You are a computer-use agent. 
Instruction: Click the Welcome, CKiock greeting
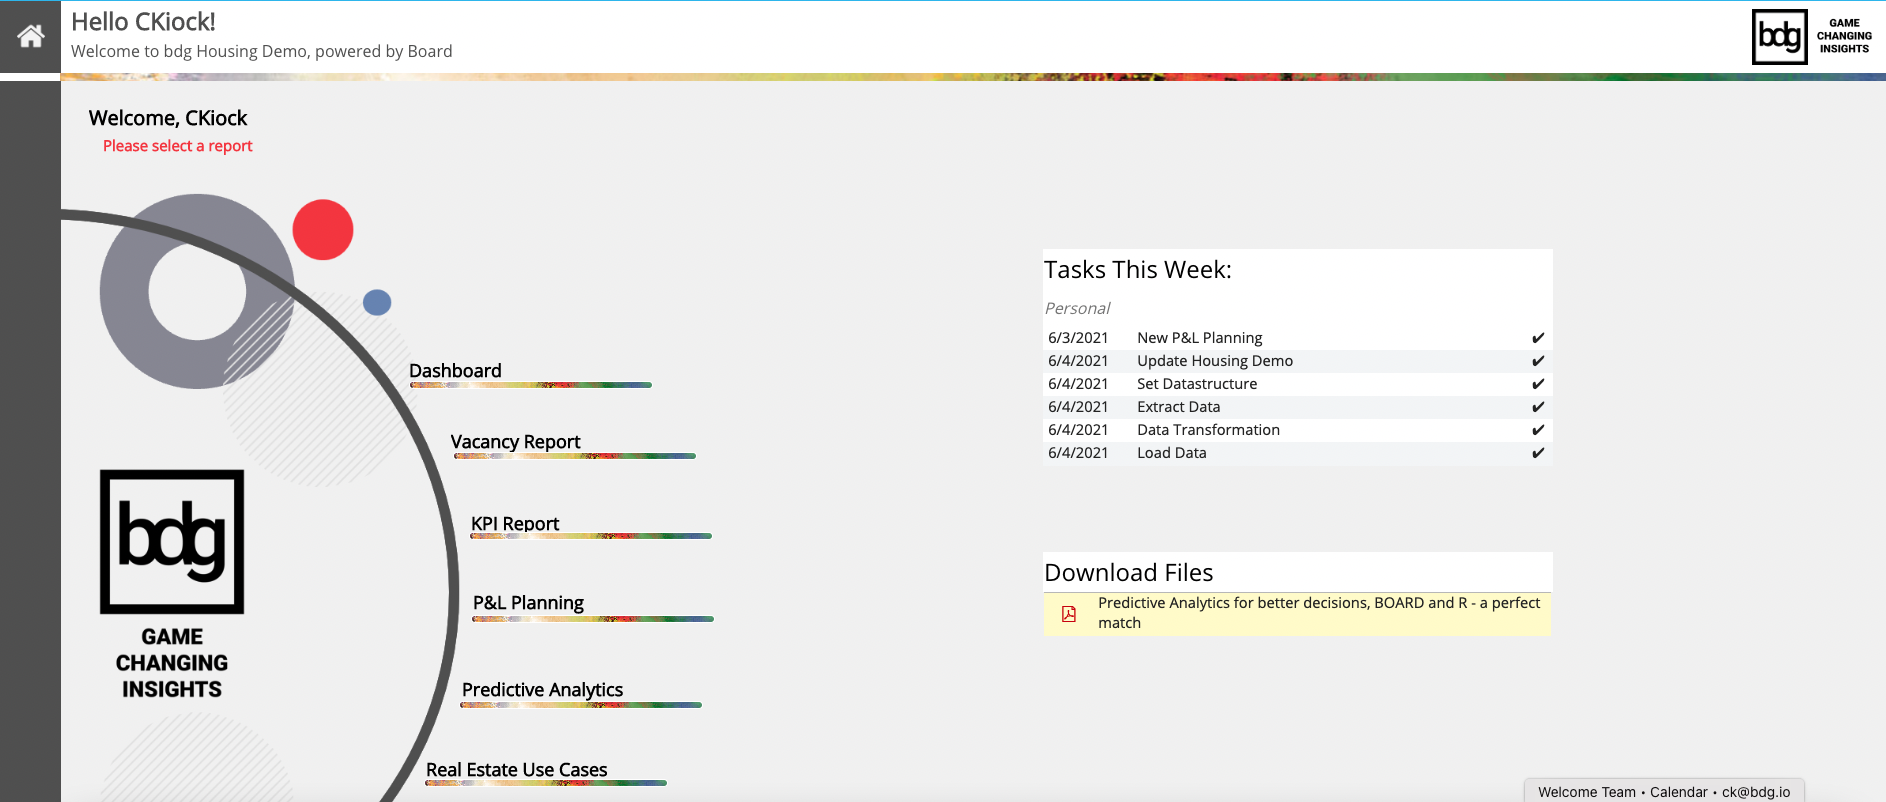point(168,118)
